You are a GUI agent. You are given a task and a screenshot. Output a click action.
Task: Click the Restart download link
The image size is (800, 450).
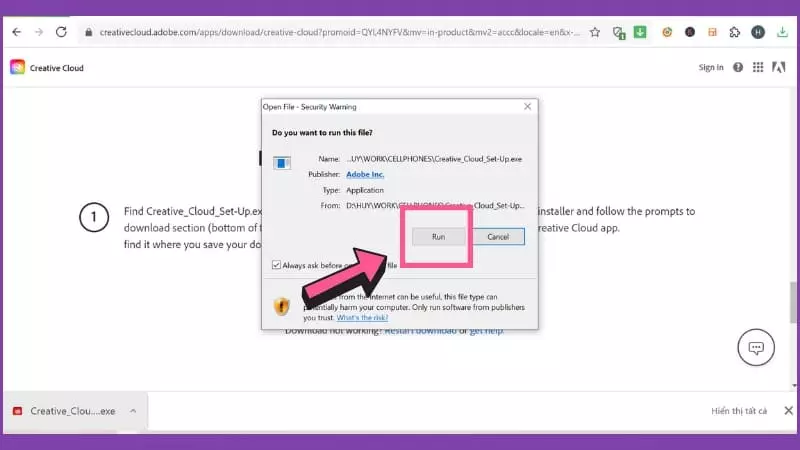[x=420, y=331]
